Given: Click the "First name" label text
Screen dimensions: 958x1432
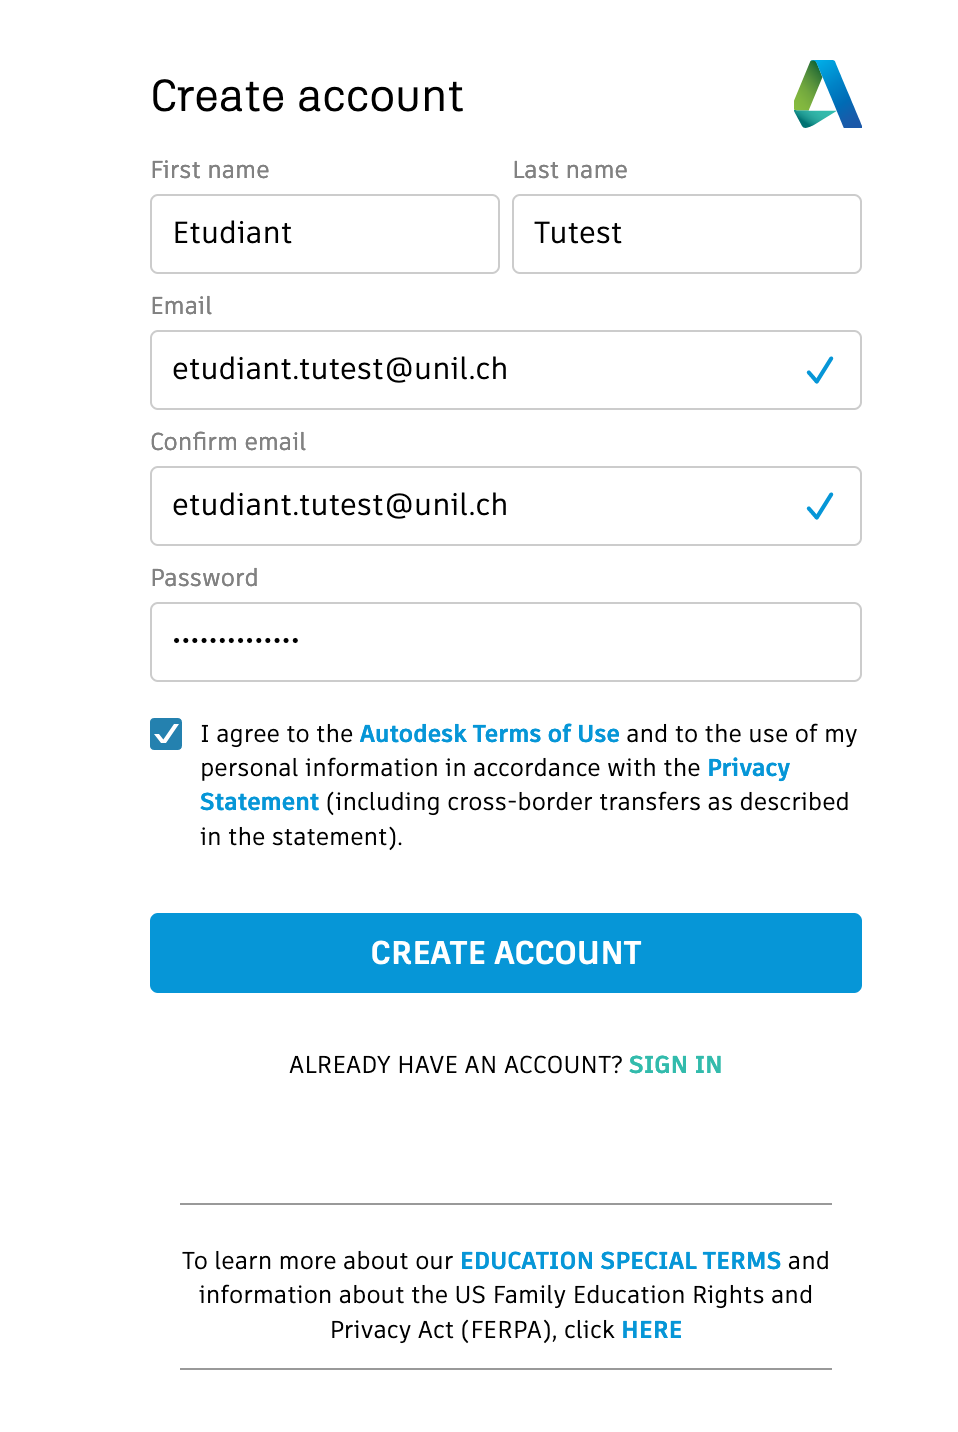Looking at the screenshot, I should coord(210,170).
